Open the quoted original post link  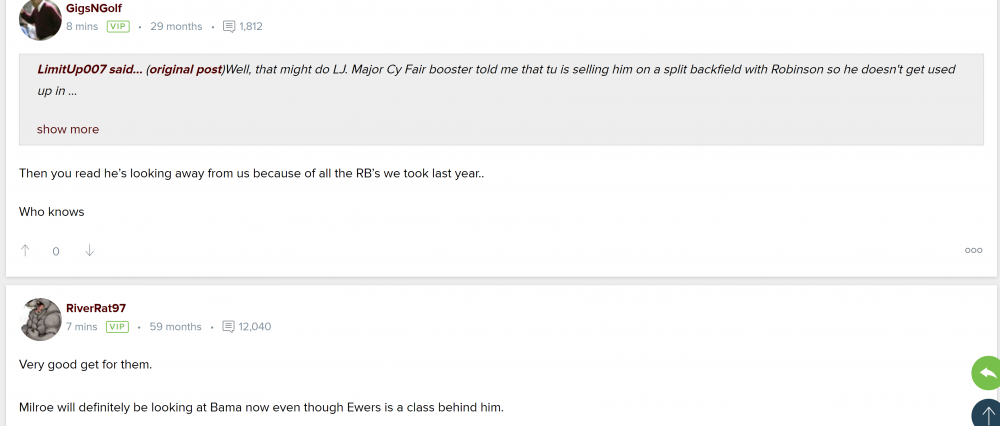pyautogui.click(x=186, y=69)
